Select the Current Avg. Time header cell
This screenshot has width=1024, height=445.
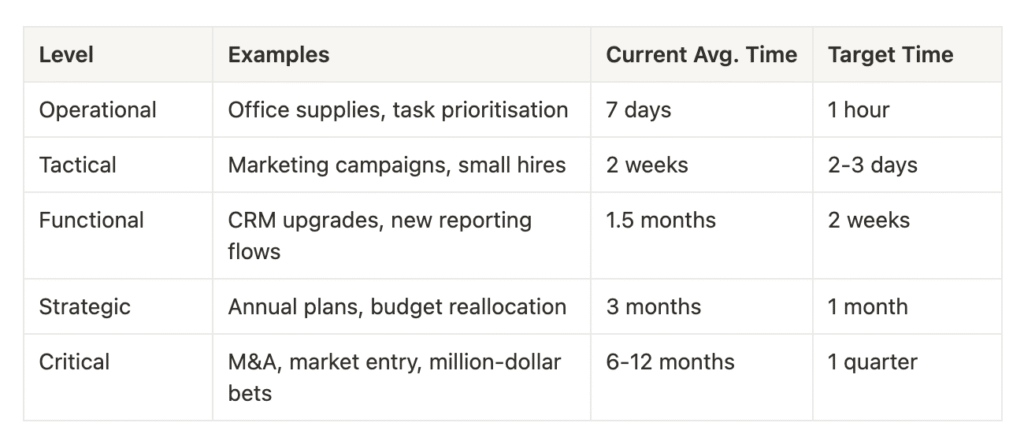point(701,54)
